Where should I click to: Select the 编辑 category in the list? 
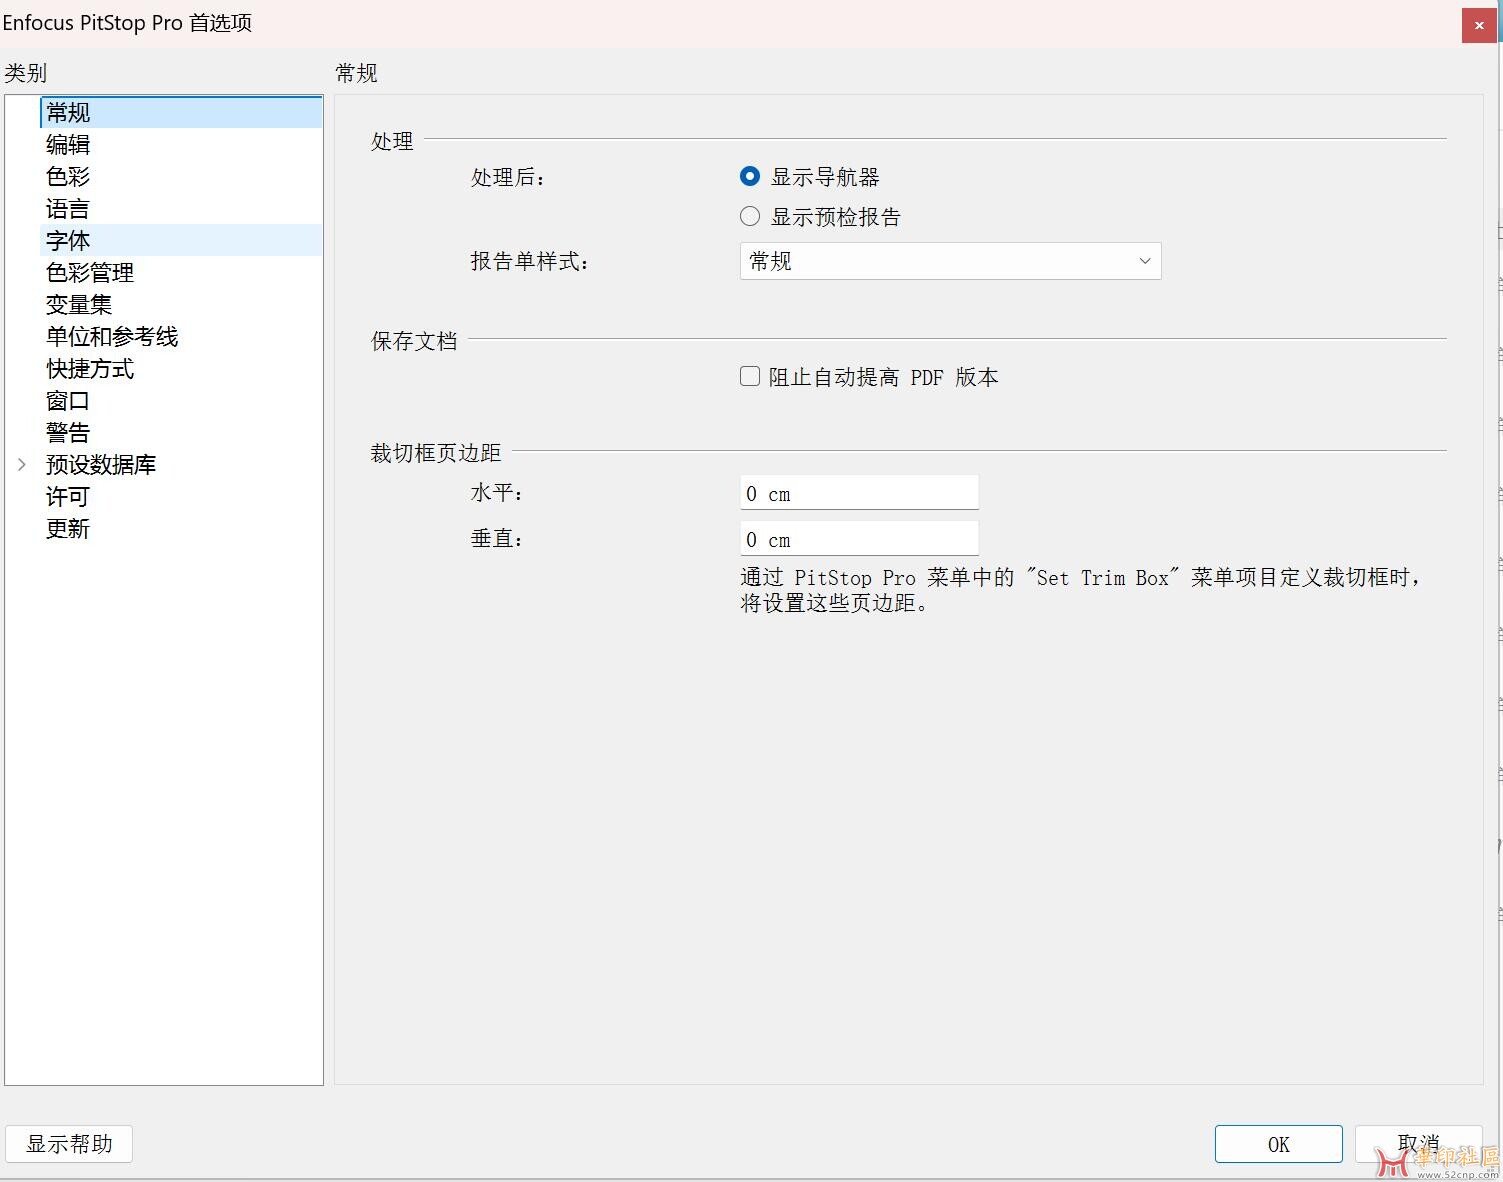[x=68, y=144]
